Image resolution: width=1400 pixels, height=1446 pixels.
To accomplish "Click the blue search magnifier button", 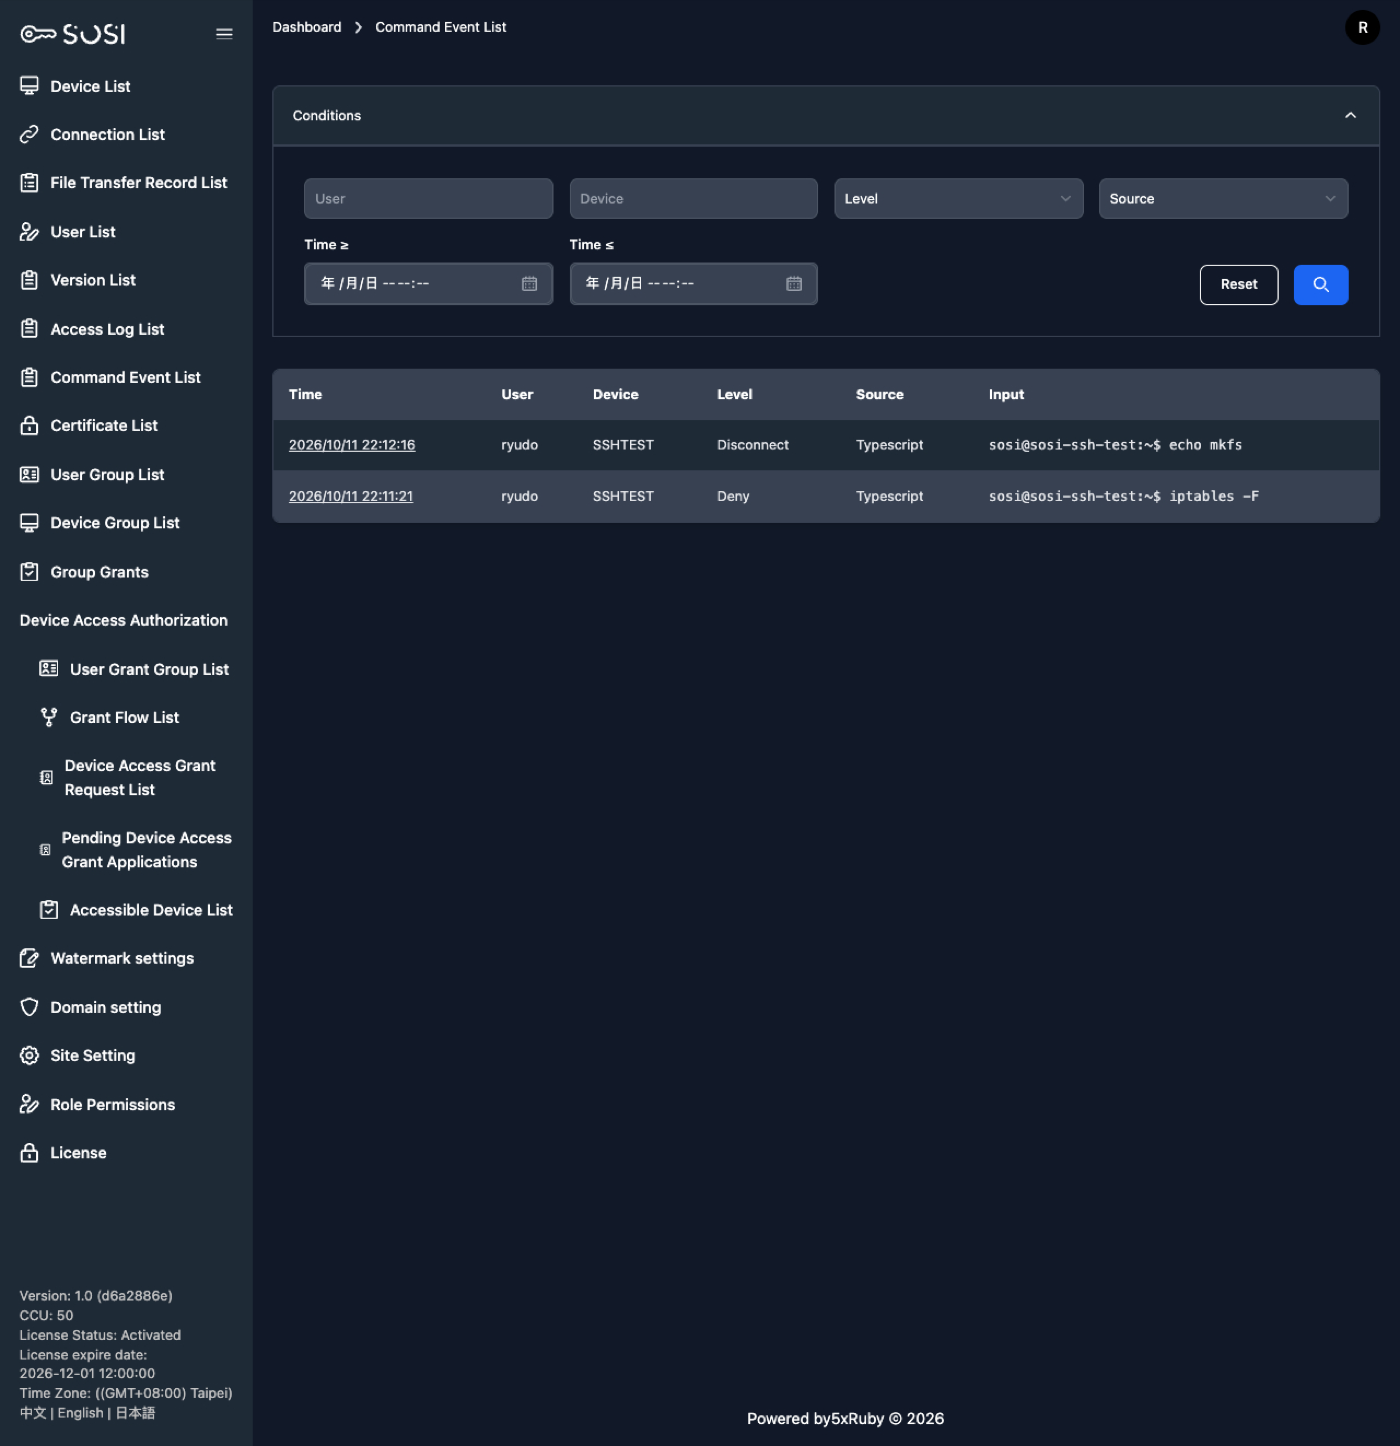I will (x=1320, y=285).
